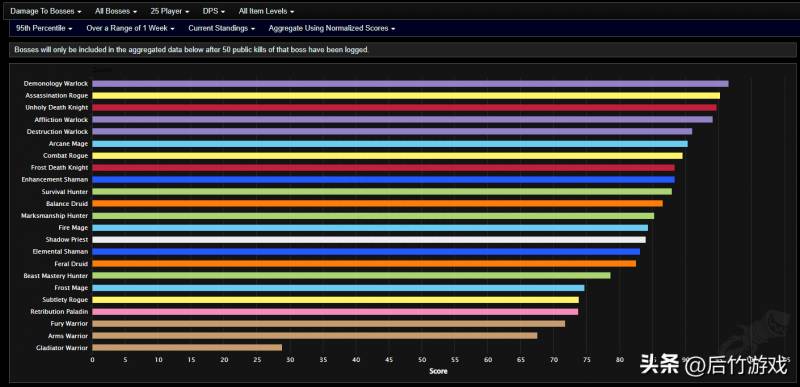This screenshot has height=387, width=800.
Task: Select the Arcane Mage label
Action: [x=69, y=144]
